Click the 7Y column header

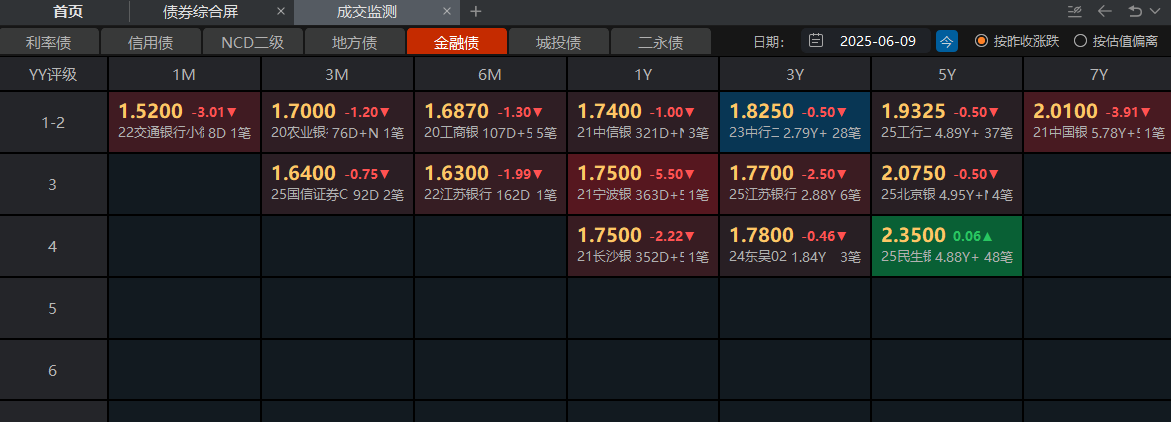coord(1097,74)
